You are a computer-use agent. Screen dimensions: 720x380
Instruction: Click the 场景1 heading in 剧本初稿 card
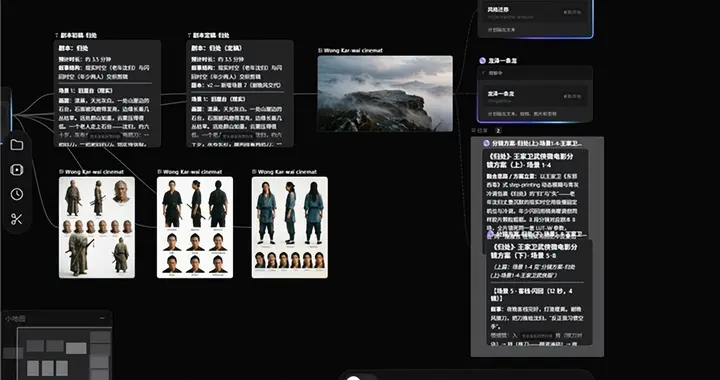tap(85, 90)
